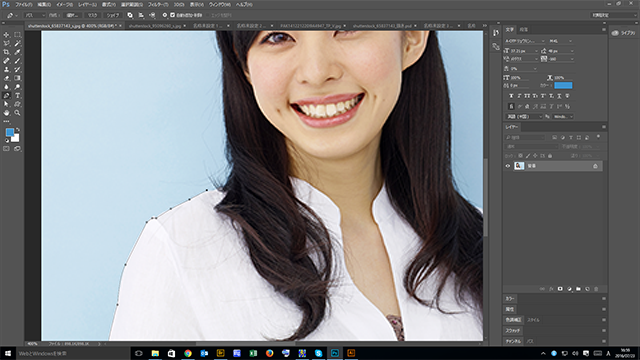This screenshot has height=360, width=640.
Task: Select the Rectangular Marquee tool
Action: click(17, 35)
